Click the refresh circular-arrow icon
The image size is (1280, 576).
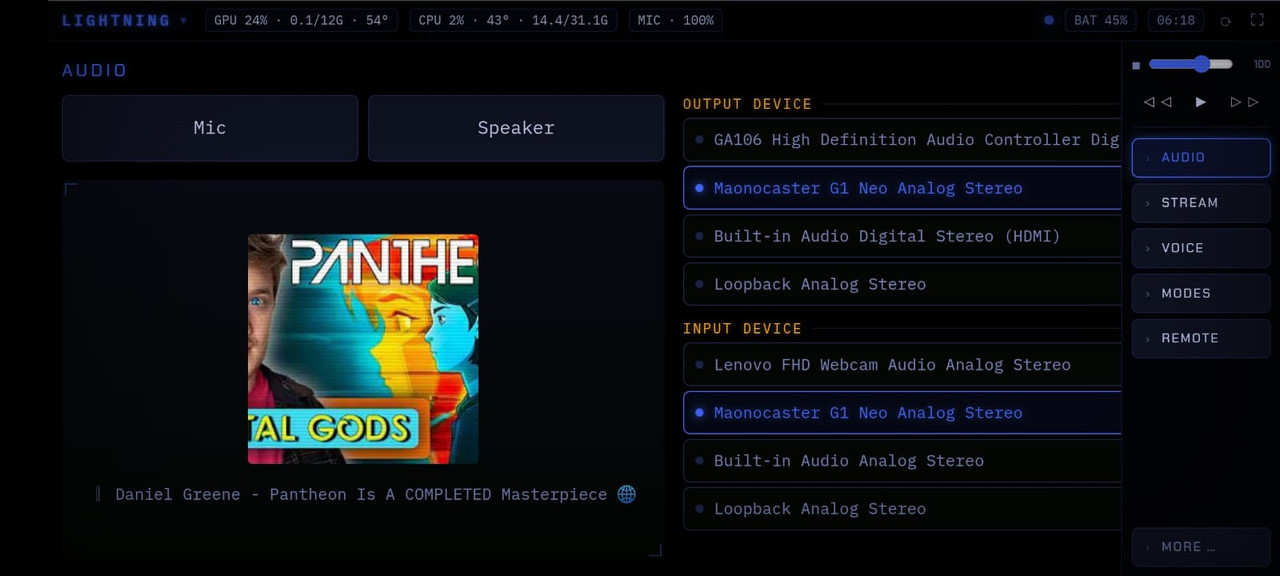(x=1225, y=21)
